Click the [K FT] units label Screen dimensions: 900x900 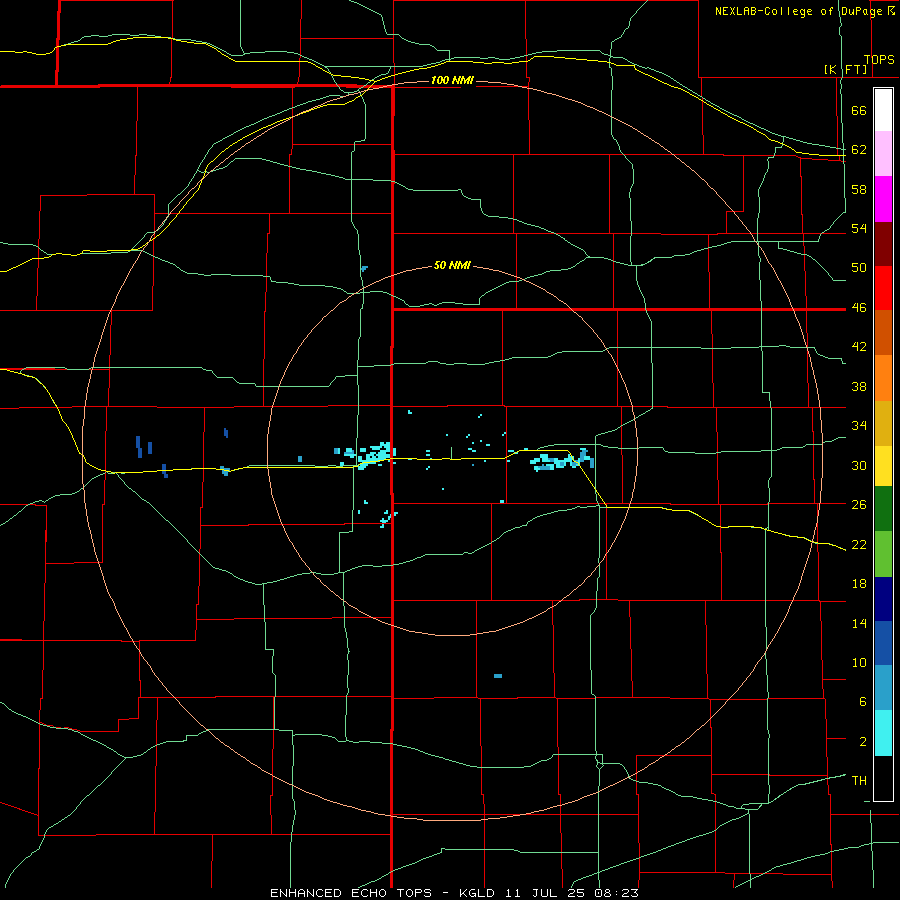(846, 69)
